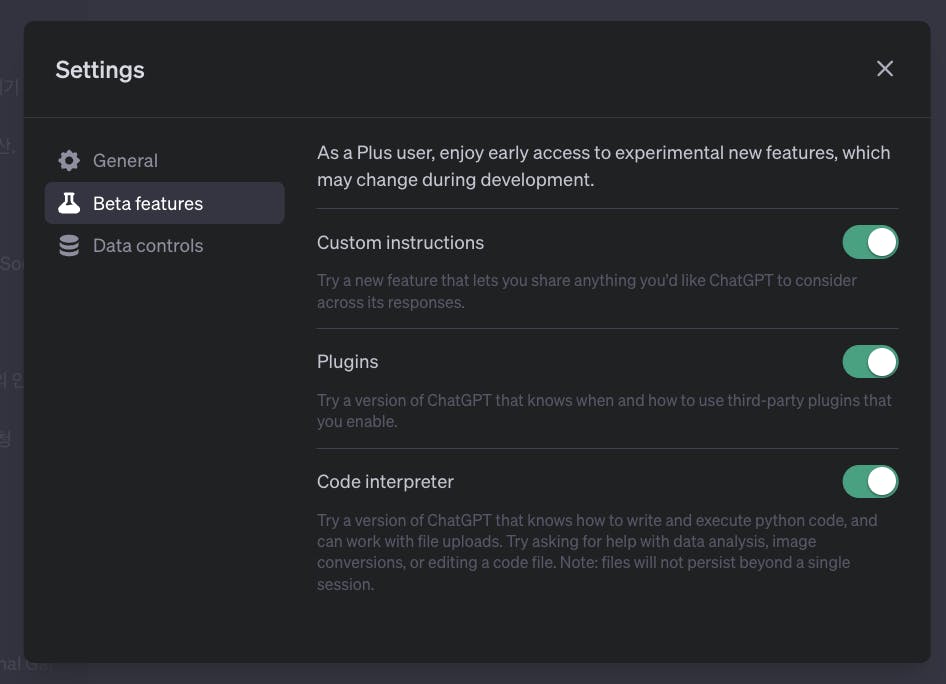Click the Custom instructions heading

click(x=400, y=242)
